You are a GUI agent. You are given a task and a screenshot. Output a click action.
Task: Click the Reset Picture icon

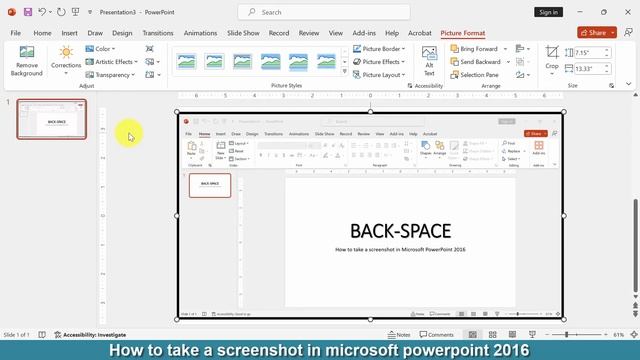153,75
